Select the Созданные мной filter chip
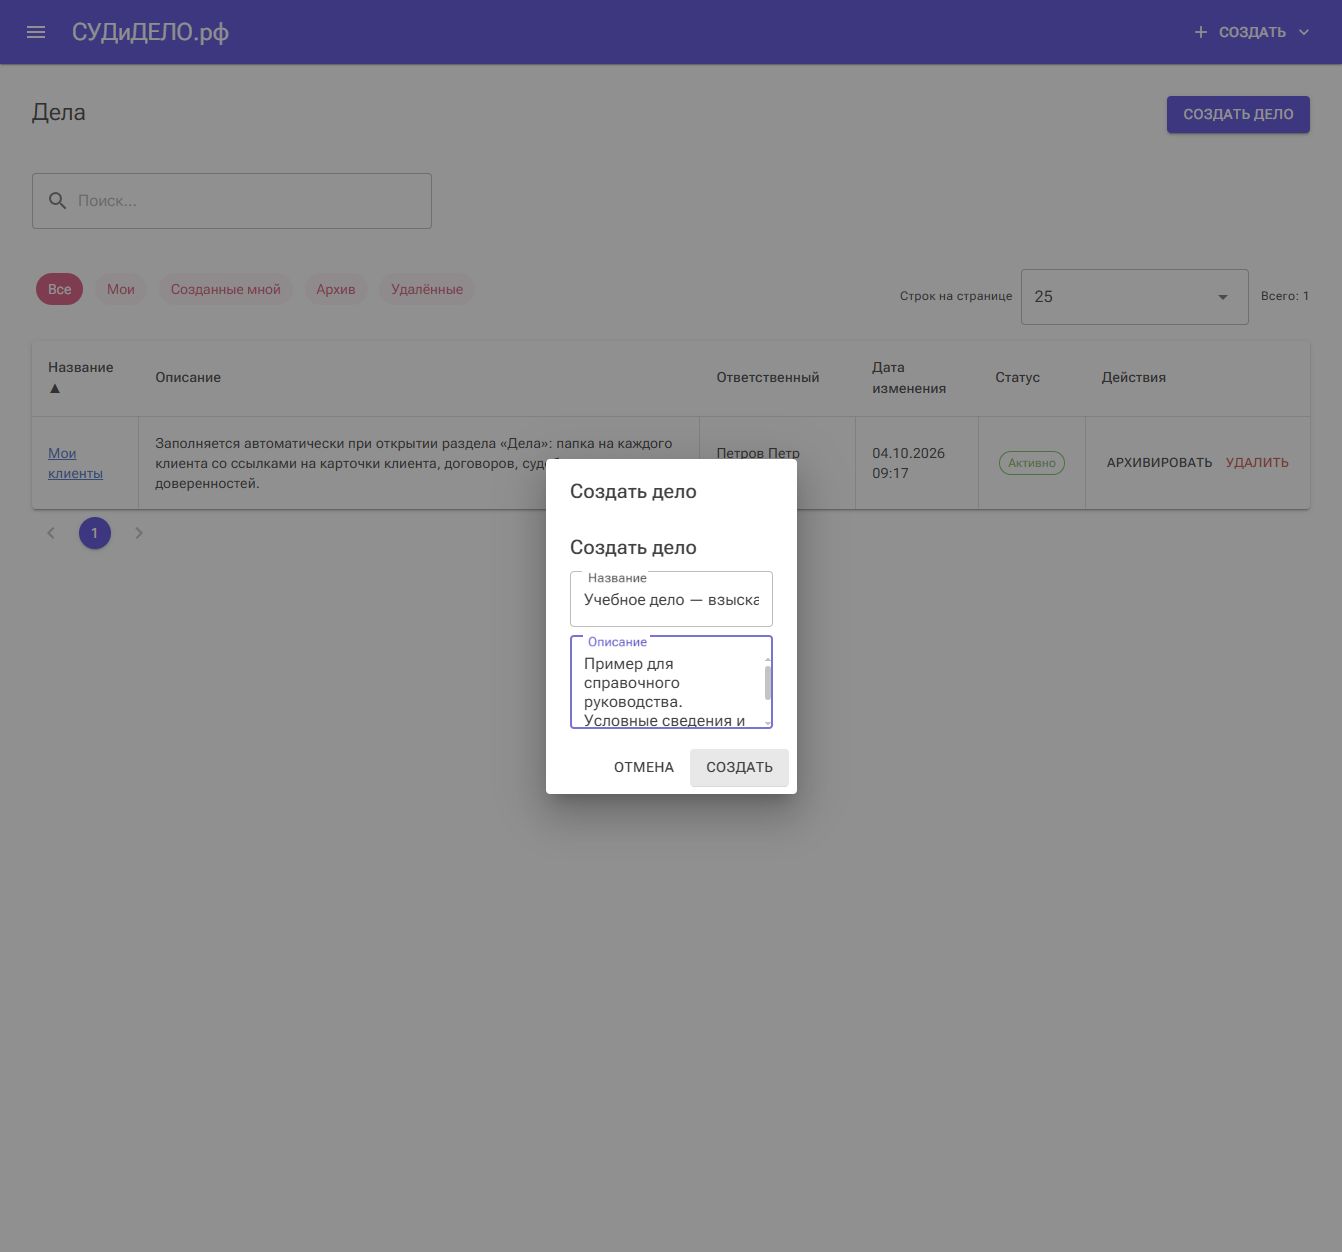1342x1252 pixels. [x=226, y=289]
